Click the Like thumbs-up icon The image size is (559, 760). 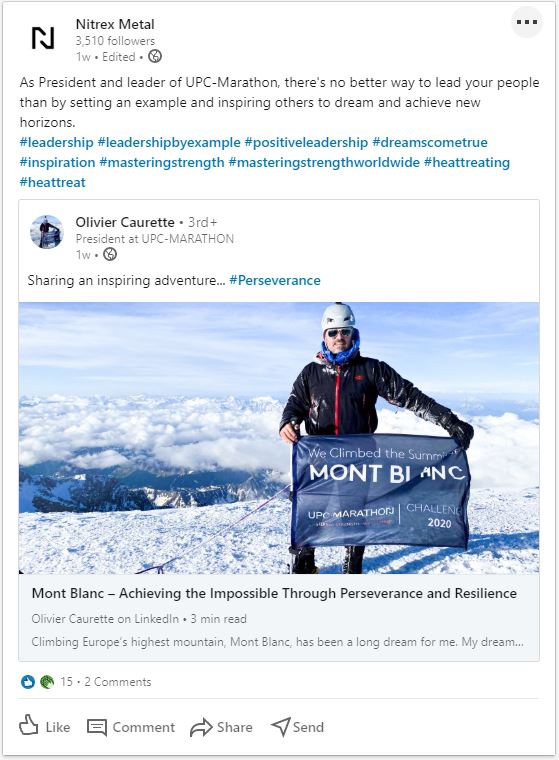pos(29,726)
